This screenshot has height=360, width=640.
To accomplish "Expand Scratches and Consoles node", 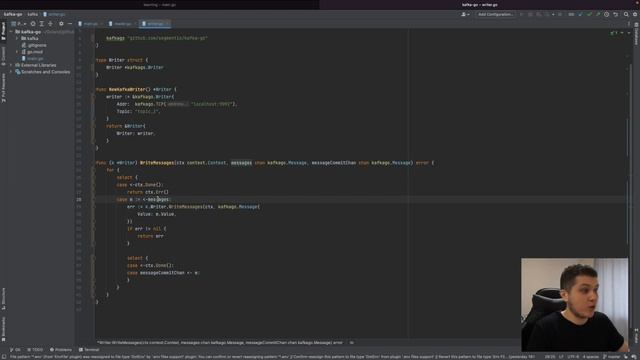I will coord(11,72).
